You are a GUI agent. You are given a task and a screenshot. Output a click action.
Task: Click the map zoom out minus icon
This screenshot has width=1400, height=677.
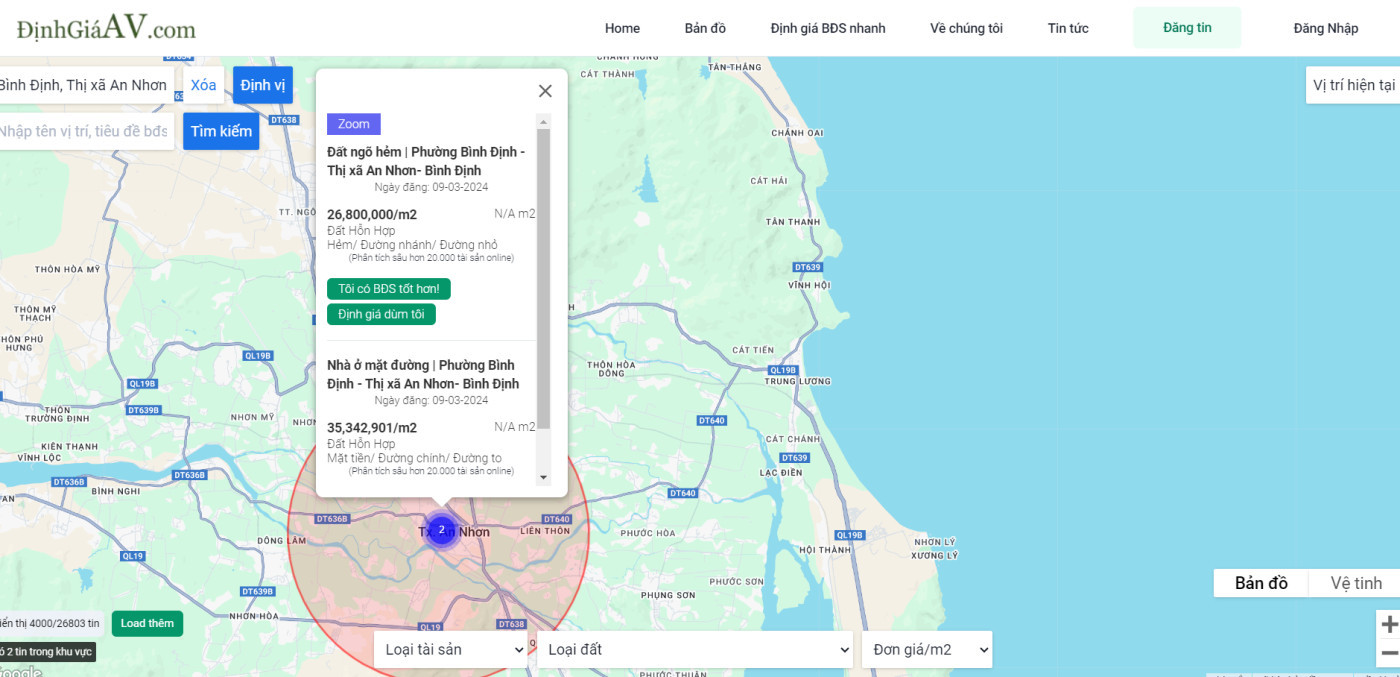pyautogui.click(x=1389, y=653)
